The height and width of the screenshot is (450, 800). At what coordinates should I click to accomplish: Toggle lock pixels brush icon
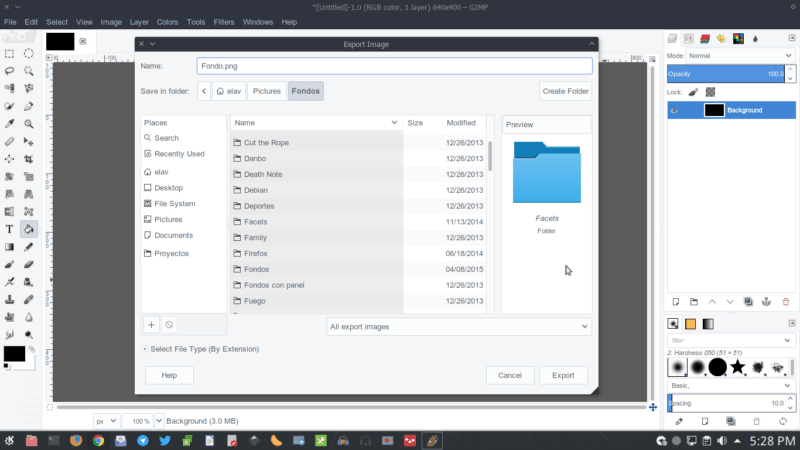coord(693,91)
